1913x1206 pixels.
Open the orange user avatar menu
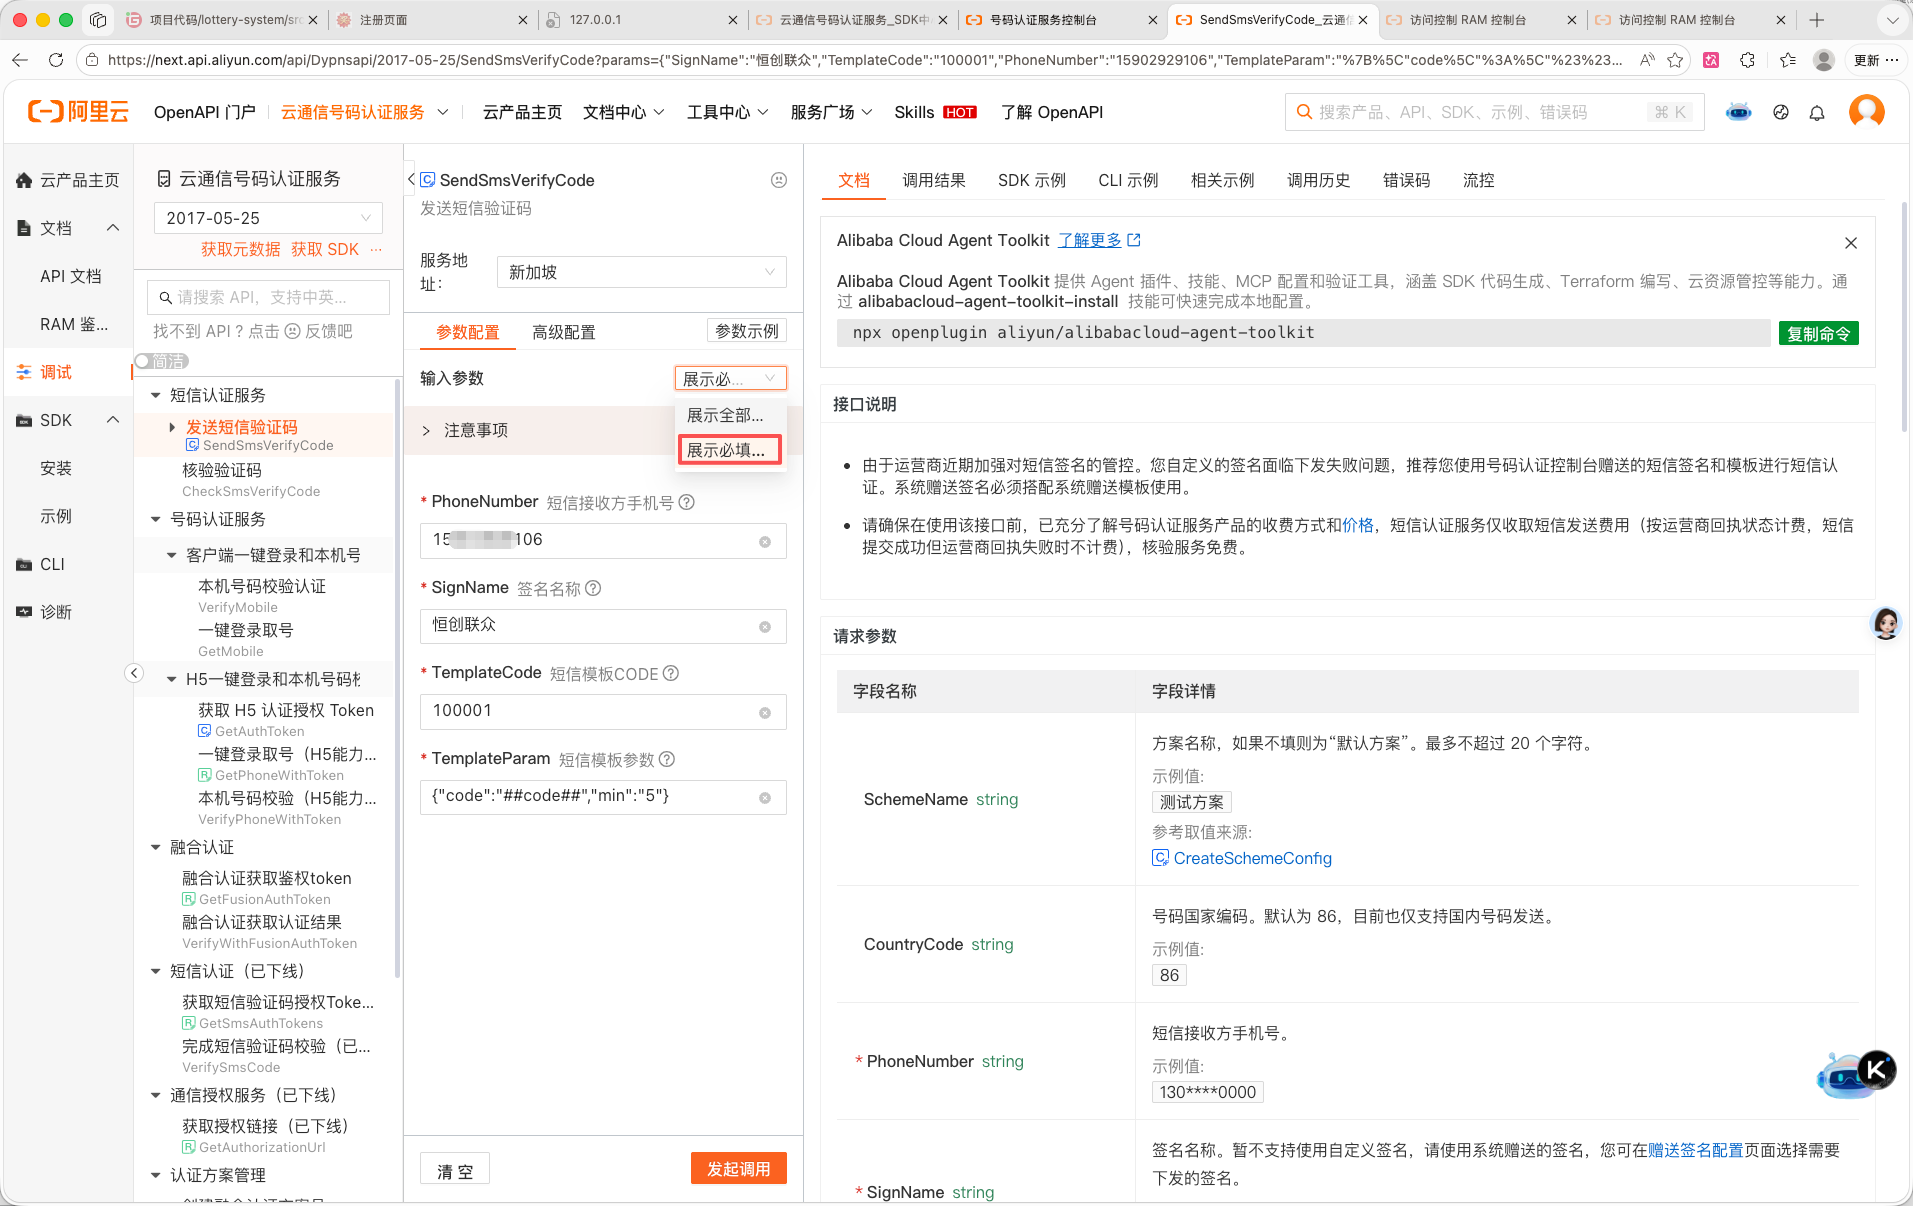[1866, 112]
